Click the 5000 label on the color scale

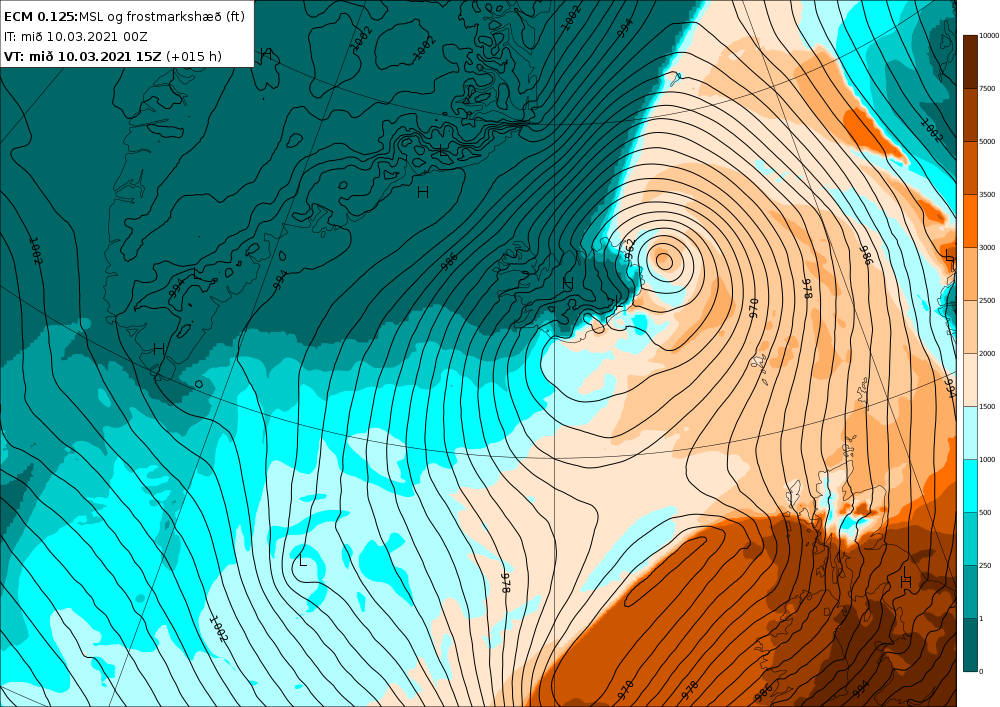tap(987, 142)
